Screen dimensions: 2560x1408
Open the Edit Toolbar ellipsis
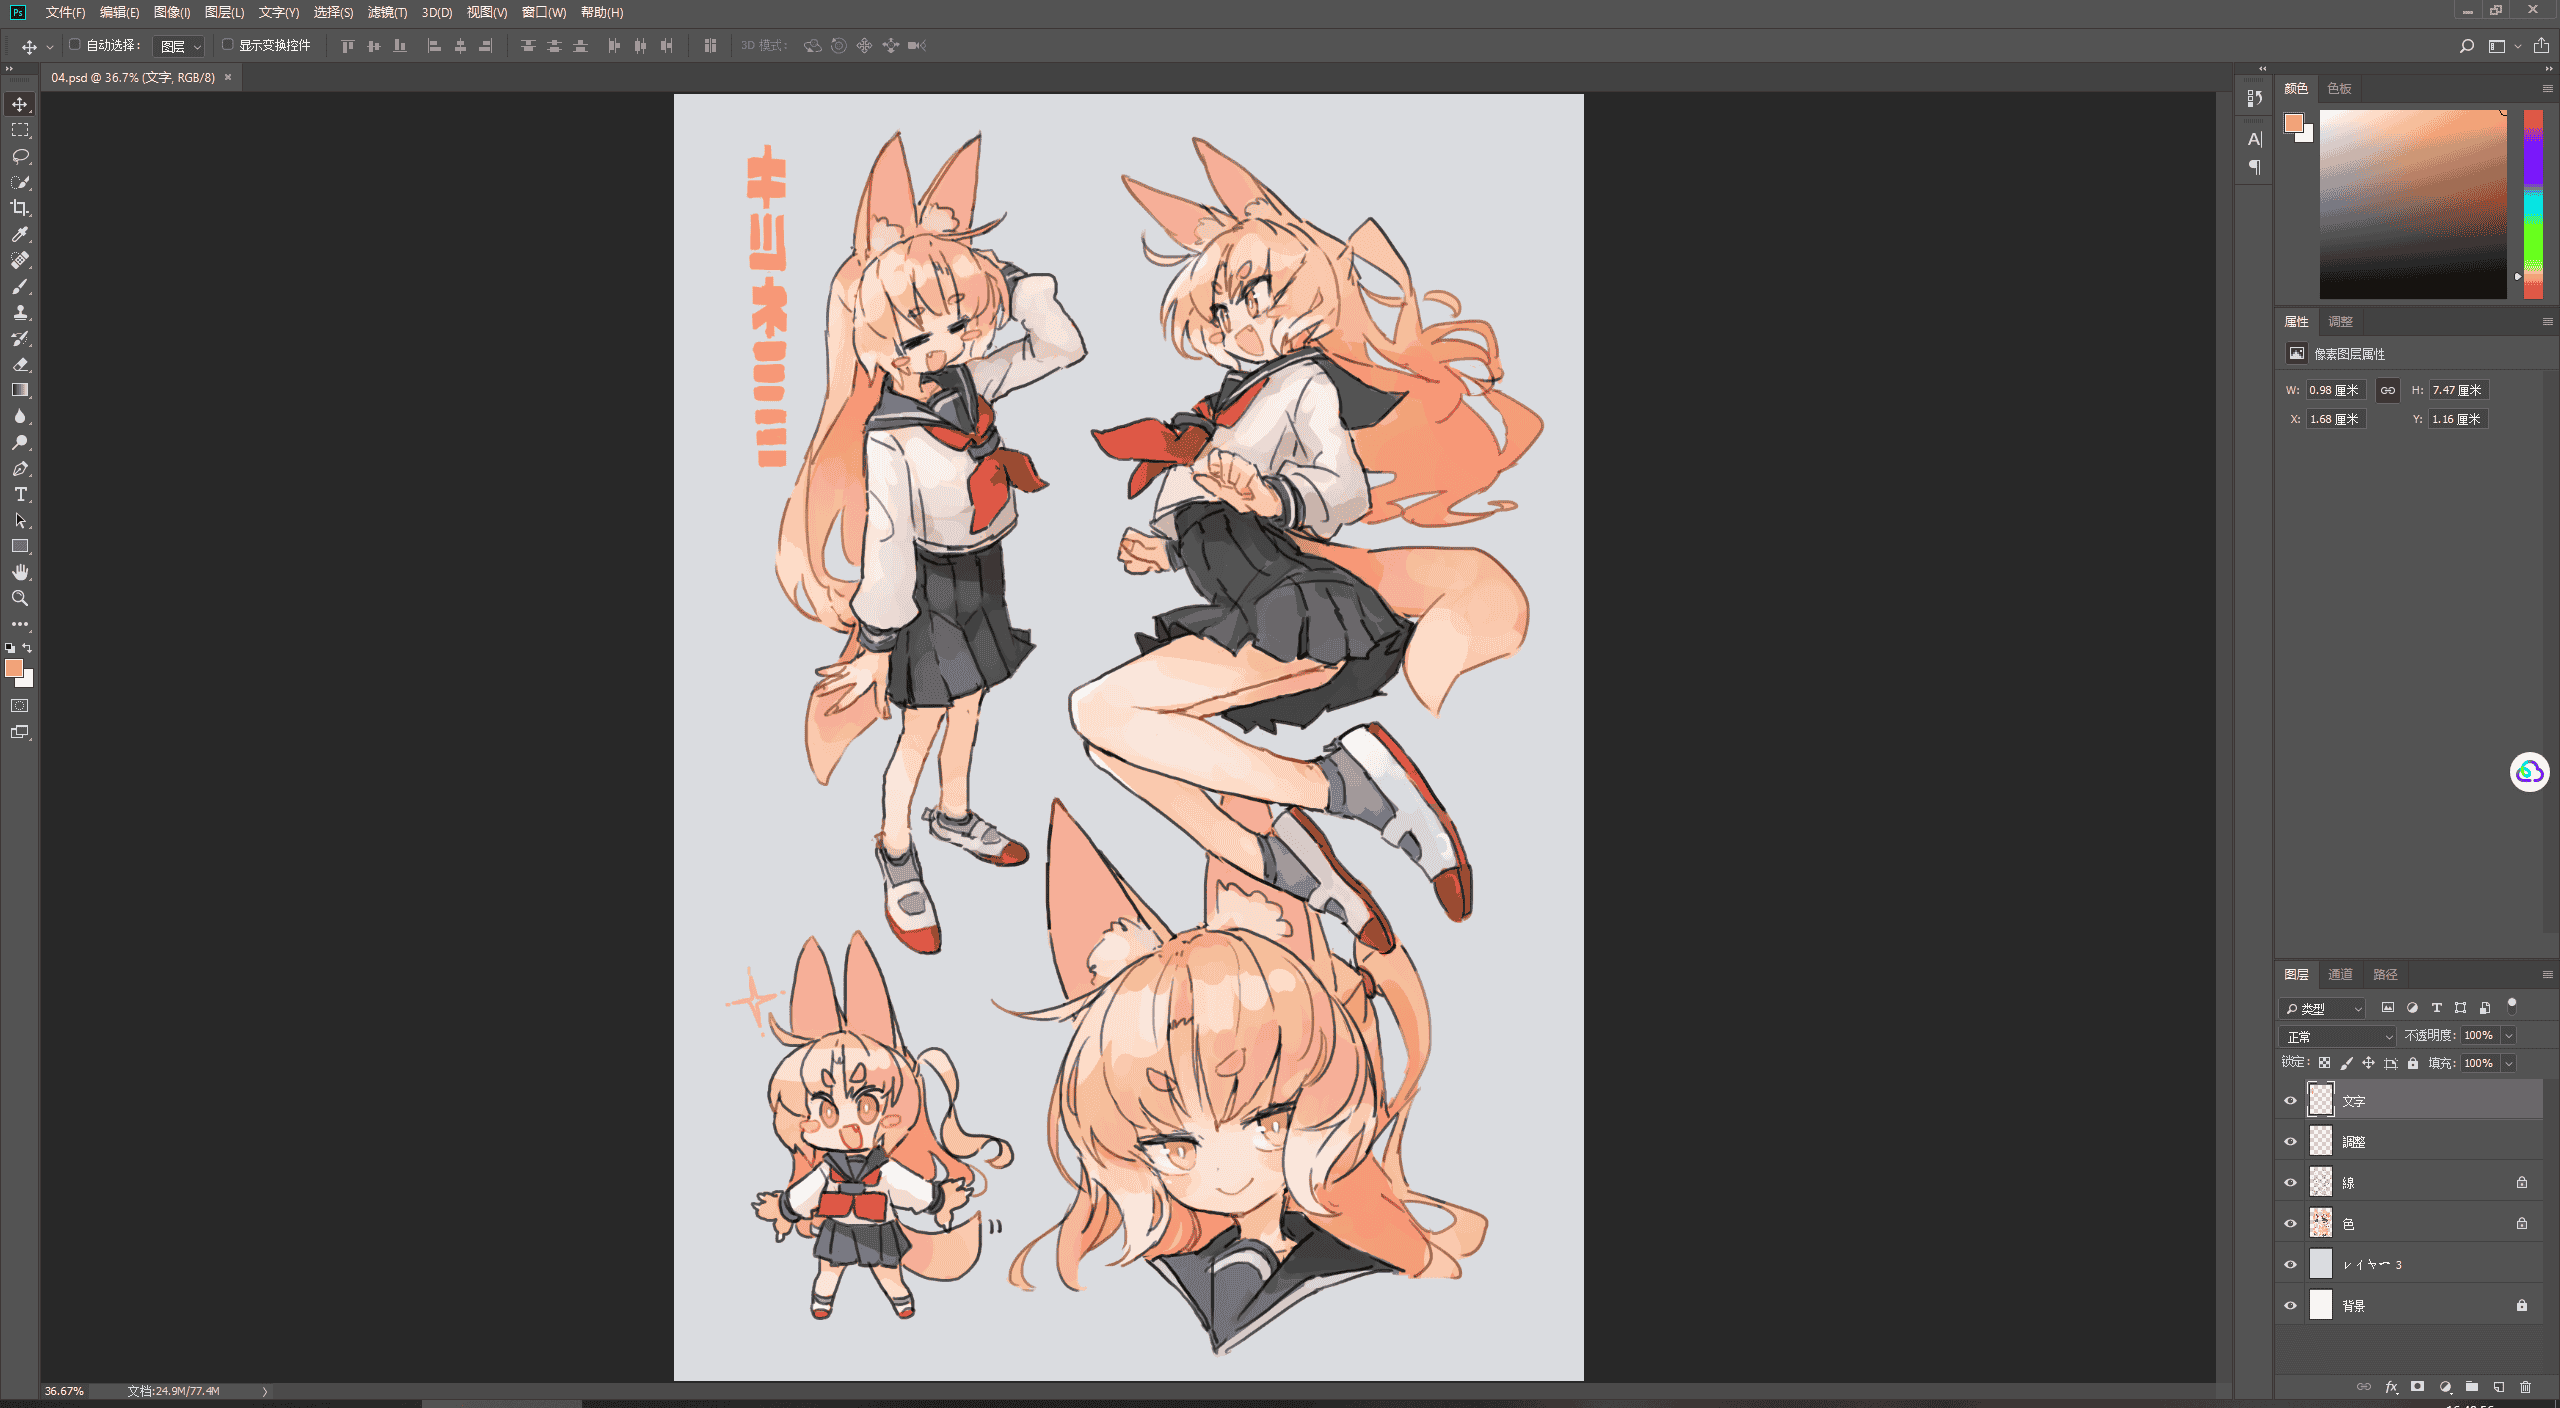point(20,624)
